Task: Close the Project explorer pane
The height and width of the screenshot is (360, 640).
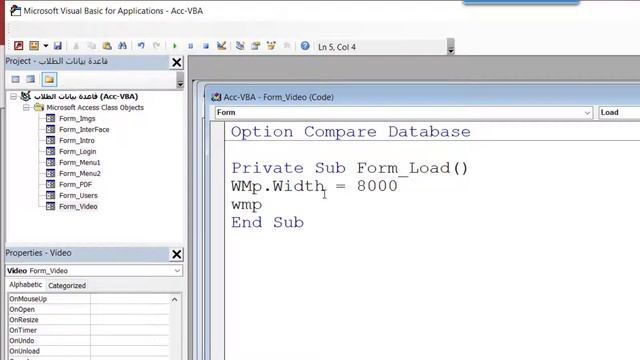Action: pos(177,62)
